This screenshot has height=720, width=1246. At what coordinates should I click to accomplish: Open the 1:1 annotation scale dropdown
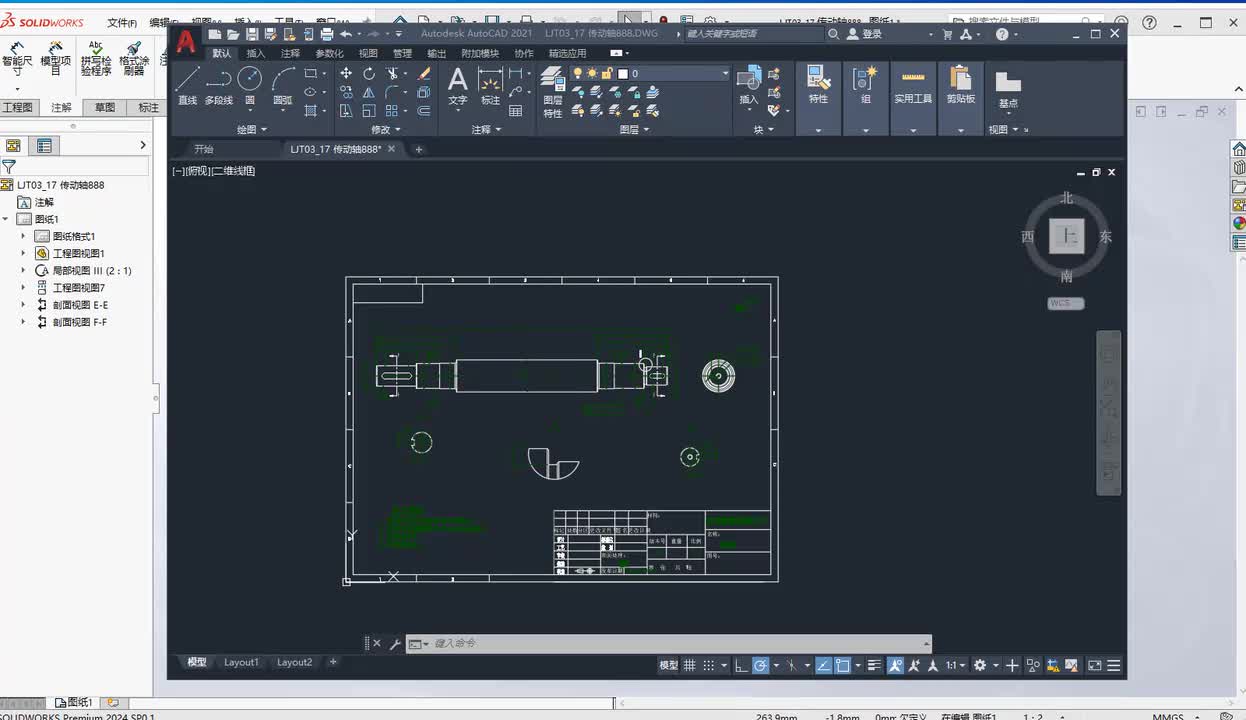pos(957,665)
